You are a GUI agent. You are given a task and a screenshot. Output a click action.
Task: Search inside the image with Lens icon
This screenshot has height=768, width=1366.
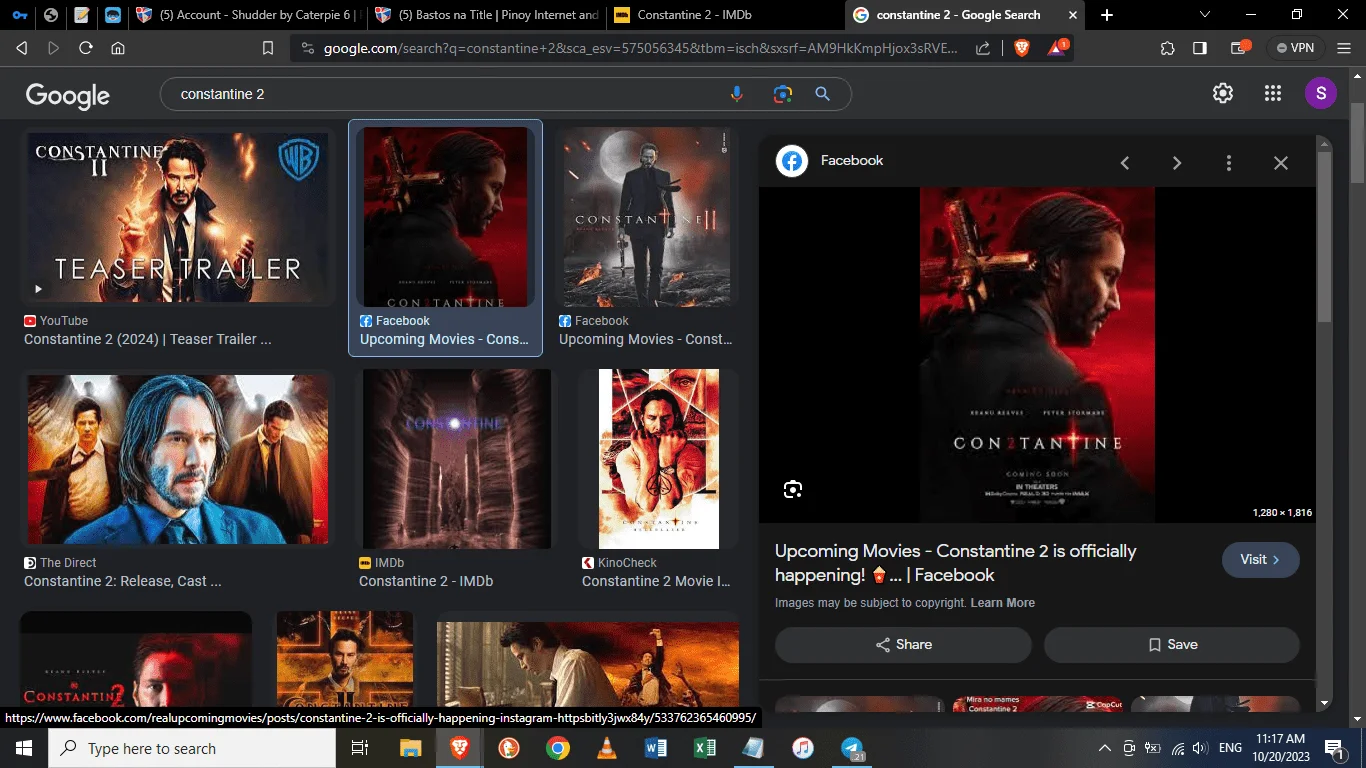point(793,489)
